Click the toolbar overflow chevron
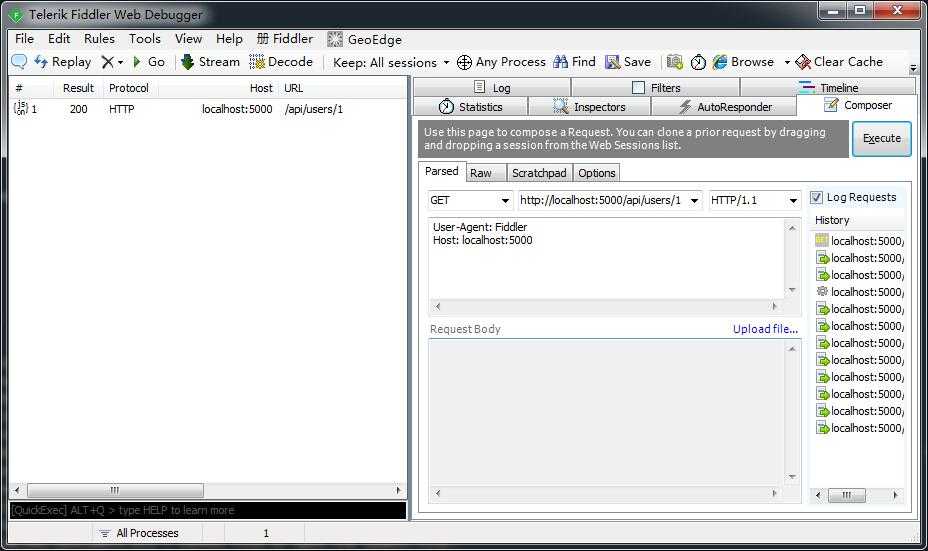 tap(913, 68)
